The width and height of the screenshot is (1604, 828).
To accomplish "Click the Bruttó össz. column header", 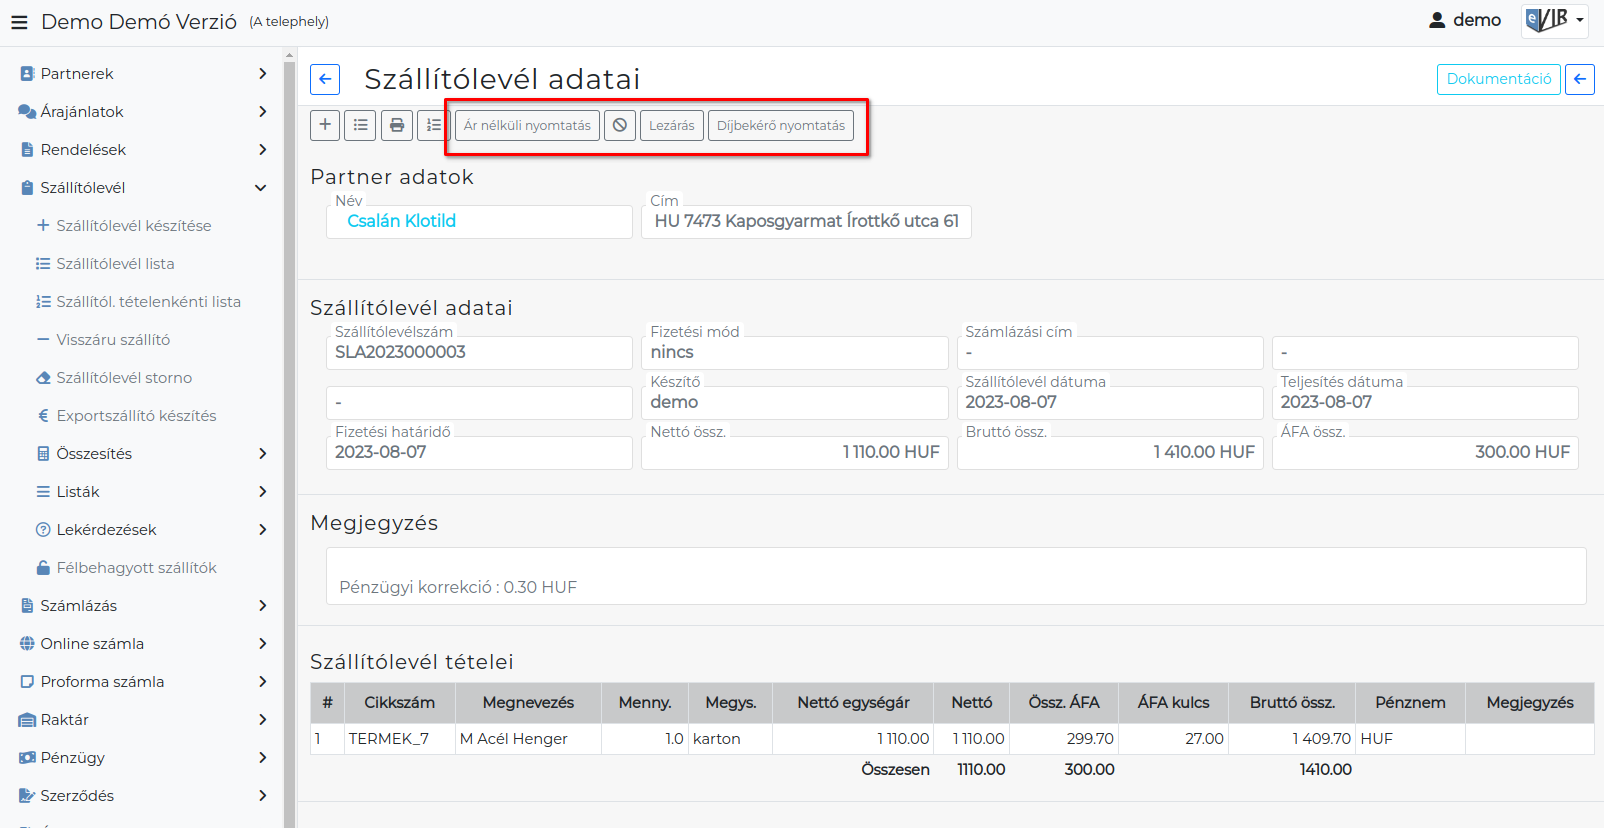I will (1292, 702).
